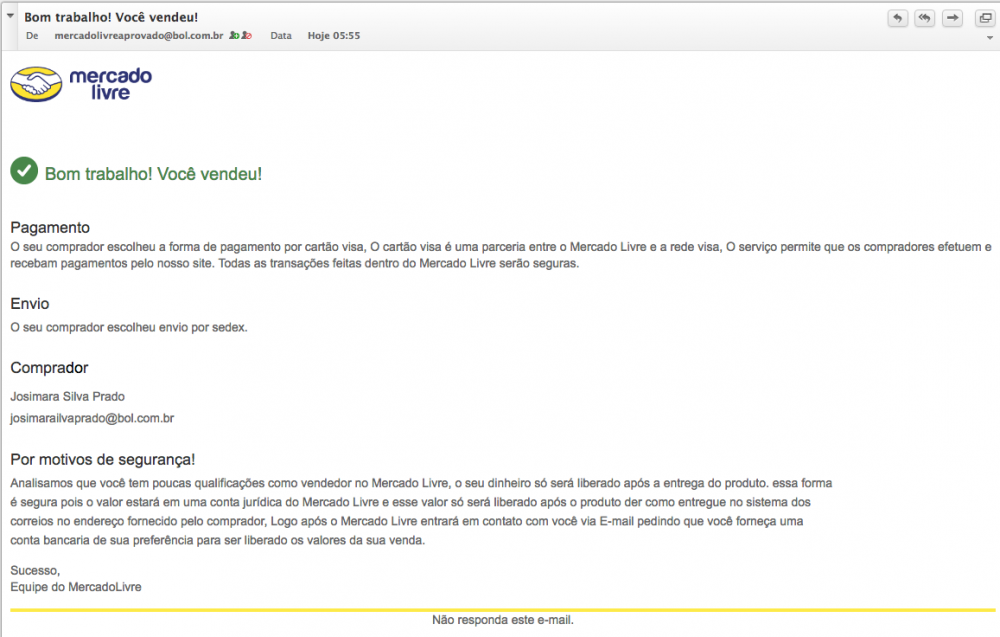1000x637 pixels.
Task: Block sender using the red contact icon
Action: coord(246,36)
